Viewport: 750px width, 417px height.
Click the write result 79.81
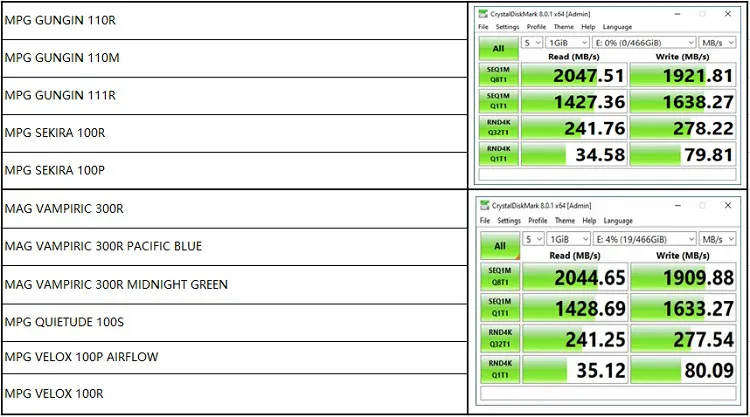coord(683,154)
